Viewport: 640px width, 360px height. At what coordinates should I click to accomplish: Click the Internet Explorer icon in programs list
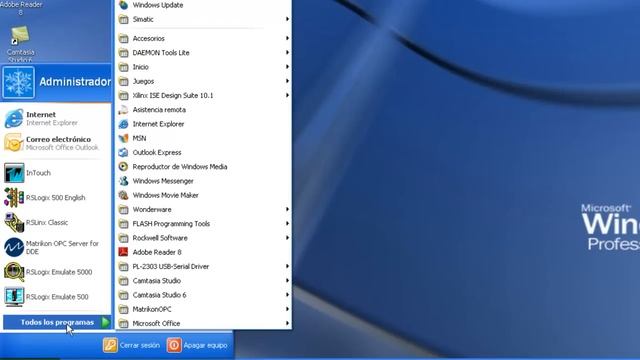(x=123, y=124)
